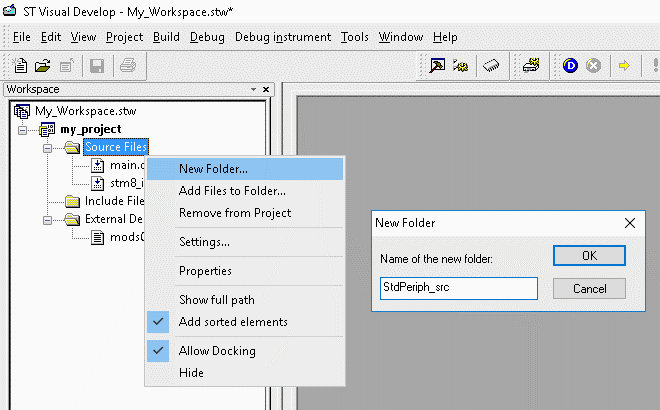Click the New file toolbar icon
This screenshot has height=410, width=660.
pyautogui.click(x=21, y=66)
